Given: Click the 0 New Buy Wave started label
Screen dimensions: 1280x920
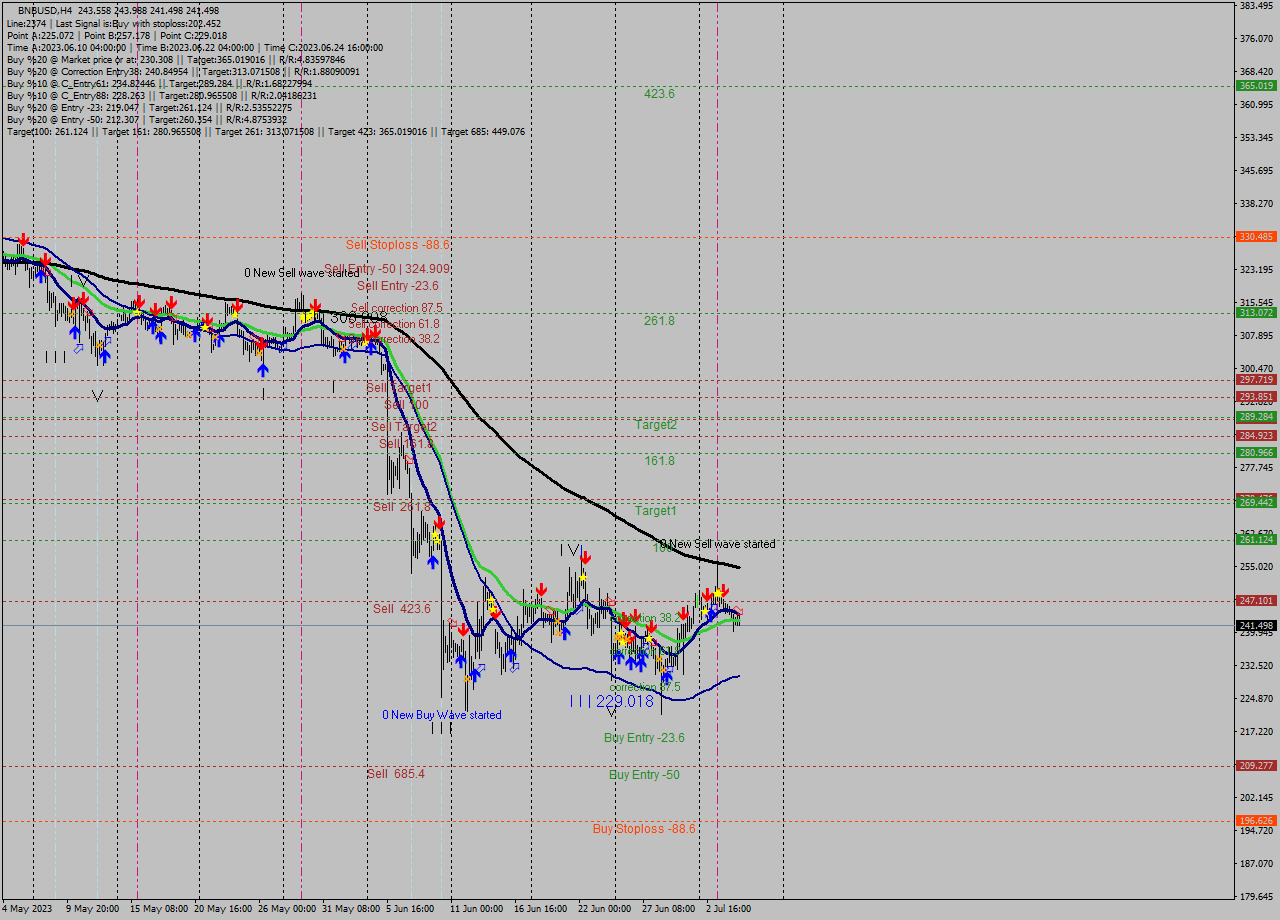Looking at the screenshot, I should coord(442,715).
